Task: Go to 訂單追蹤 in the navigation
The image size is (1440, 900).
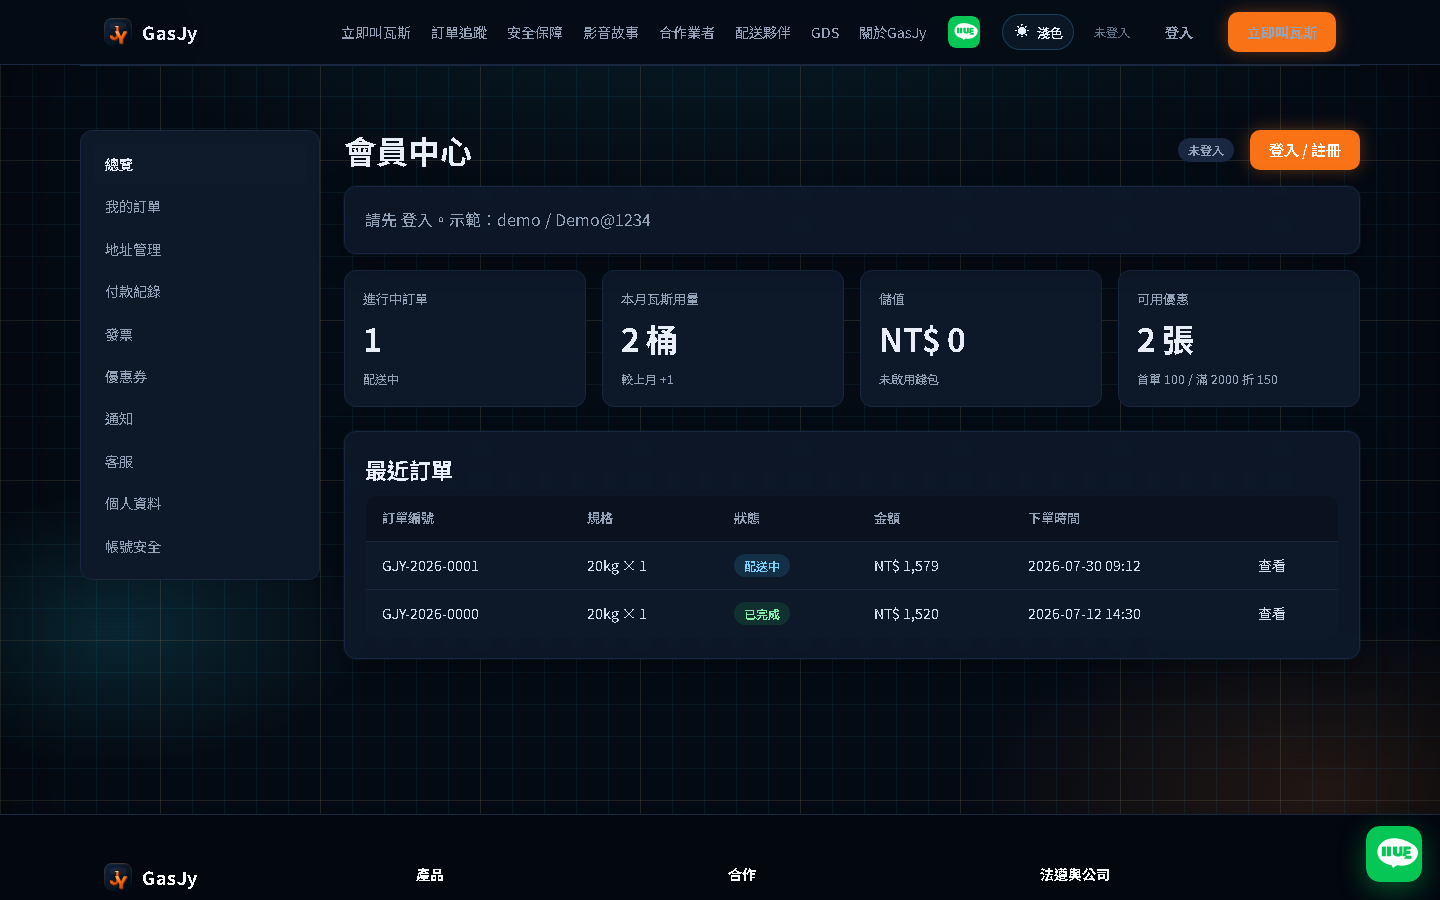Action: click(x=459, y=33)
